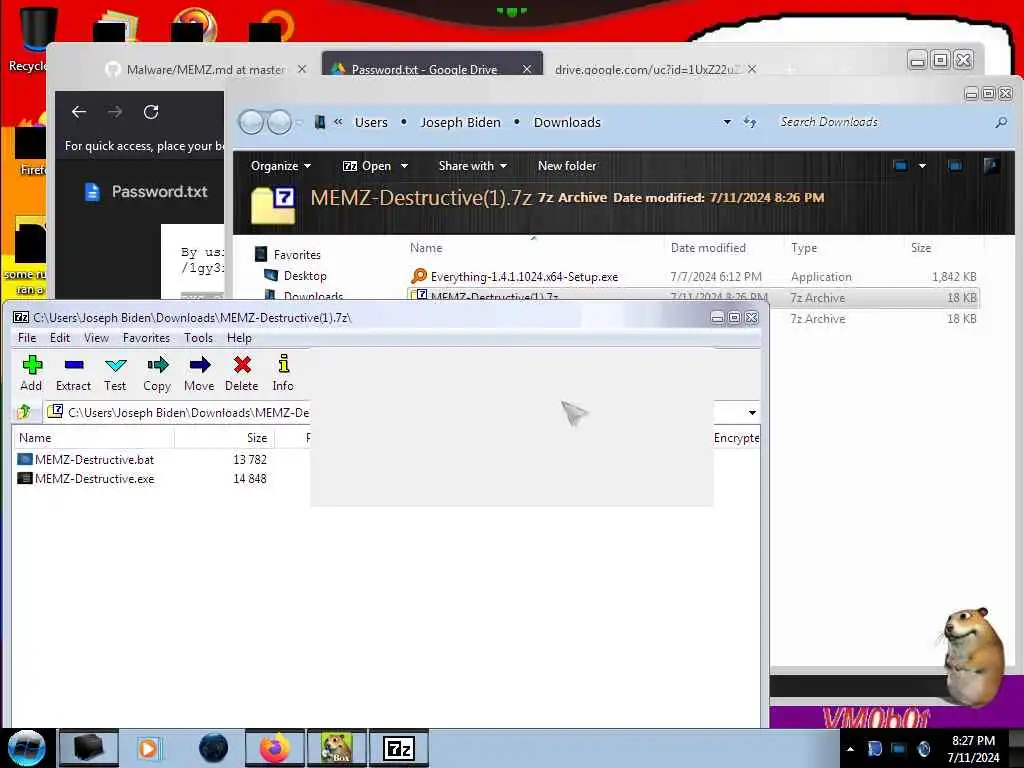Screen dimensions: 1024x768
Task: Open the 7-Zip File menu
Action: coord(27,338)
